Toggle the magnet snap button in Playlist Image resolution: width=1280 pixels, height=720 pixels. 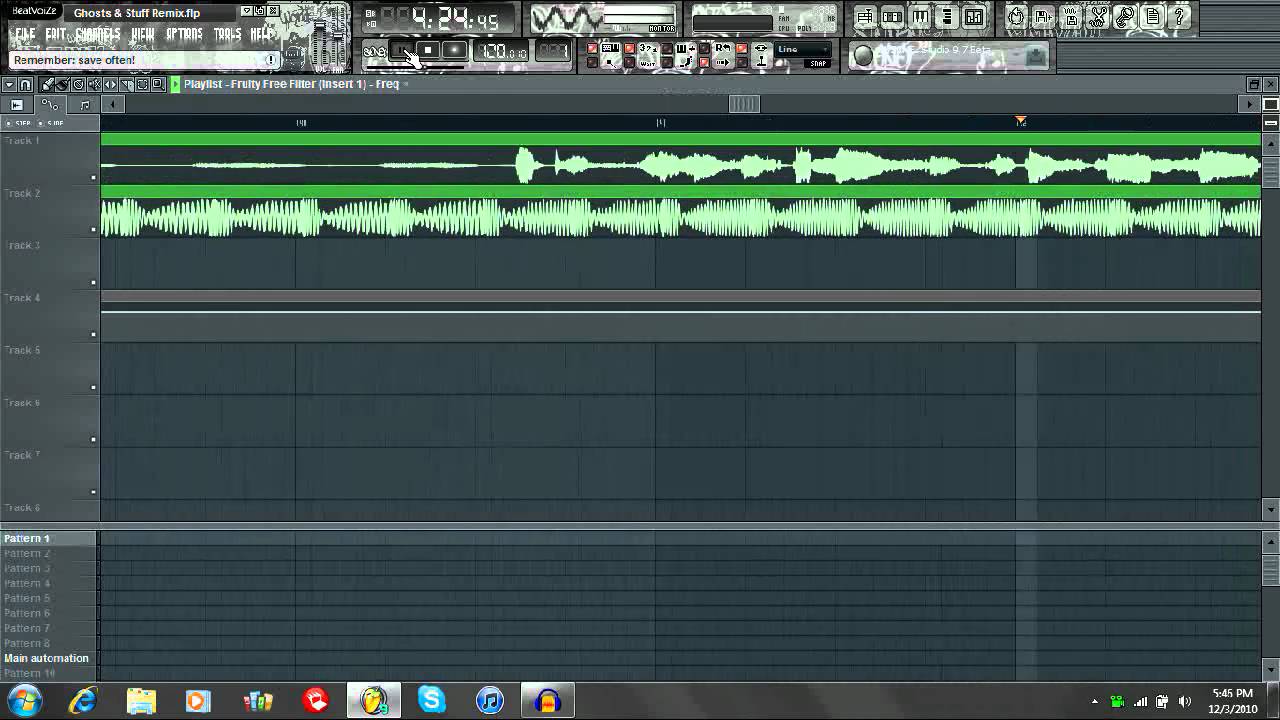click(25, 85)
